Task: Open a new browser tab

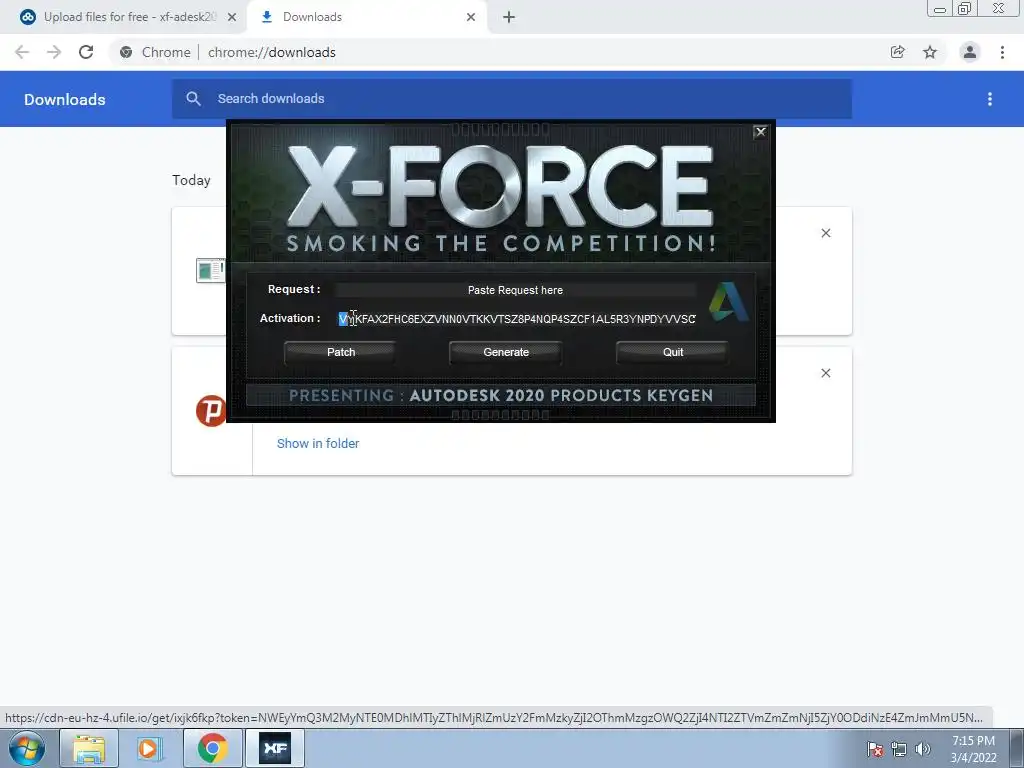Action: tap(509, 17)
